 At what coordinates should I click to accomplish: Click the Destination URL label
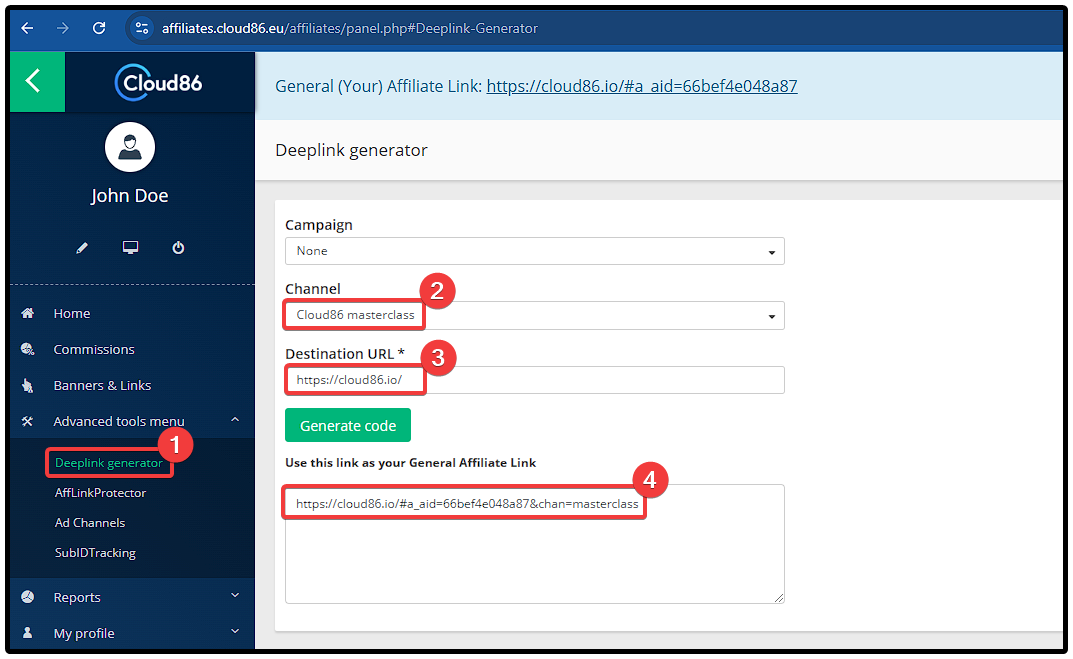click(345, 354)
